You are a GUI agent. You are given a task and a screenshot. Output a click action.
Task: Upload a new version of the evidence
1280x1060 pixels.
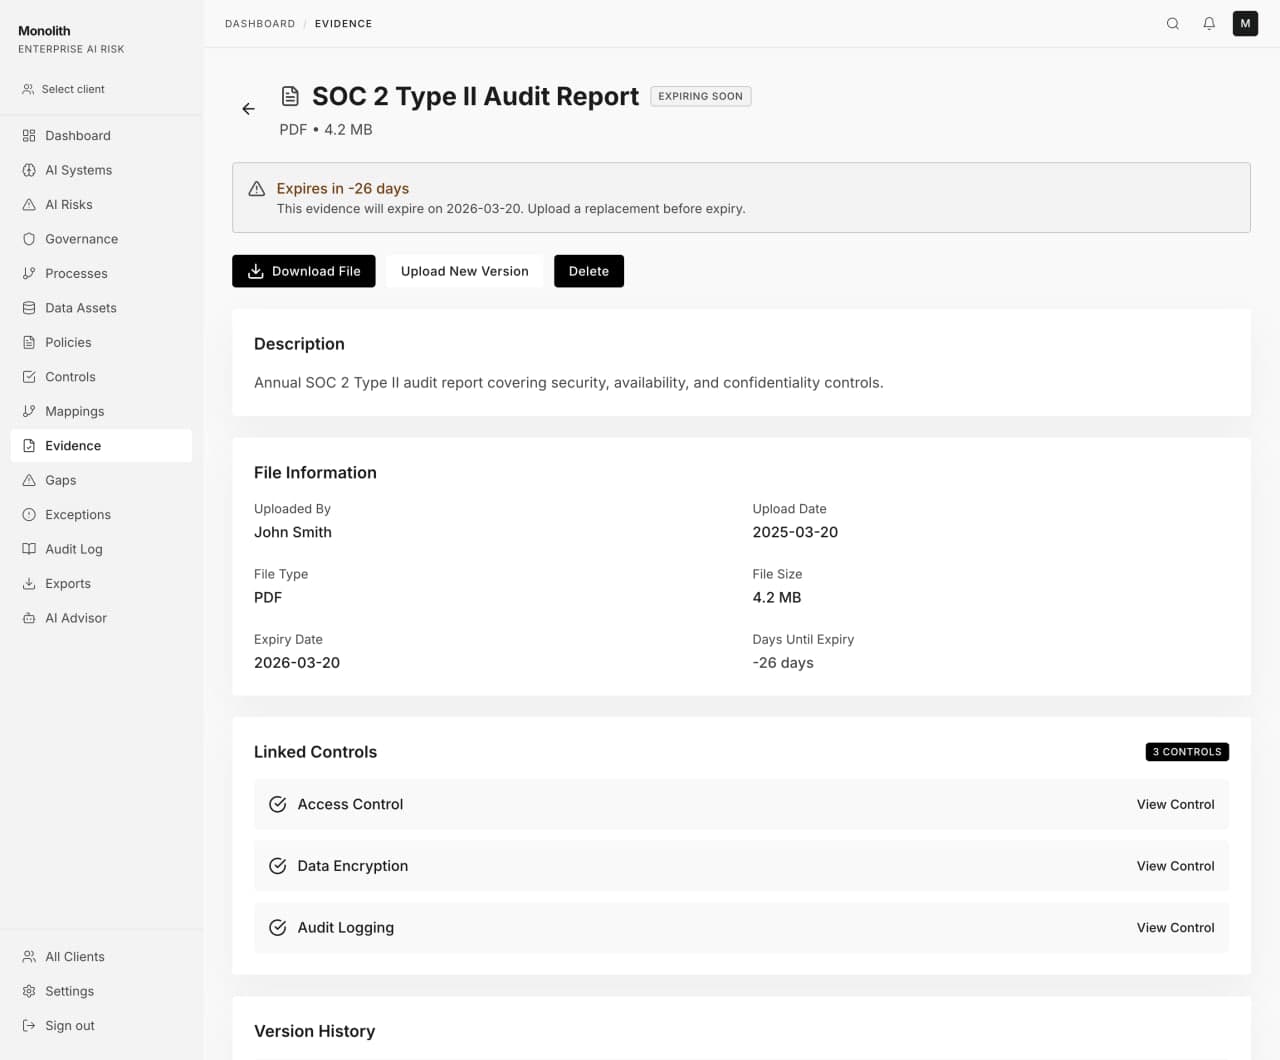464,270
